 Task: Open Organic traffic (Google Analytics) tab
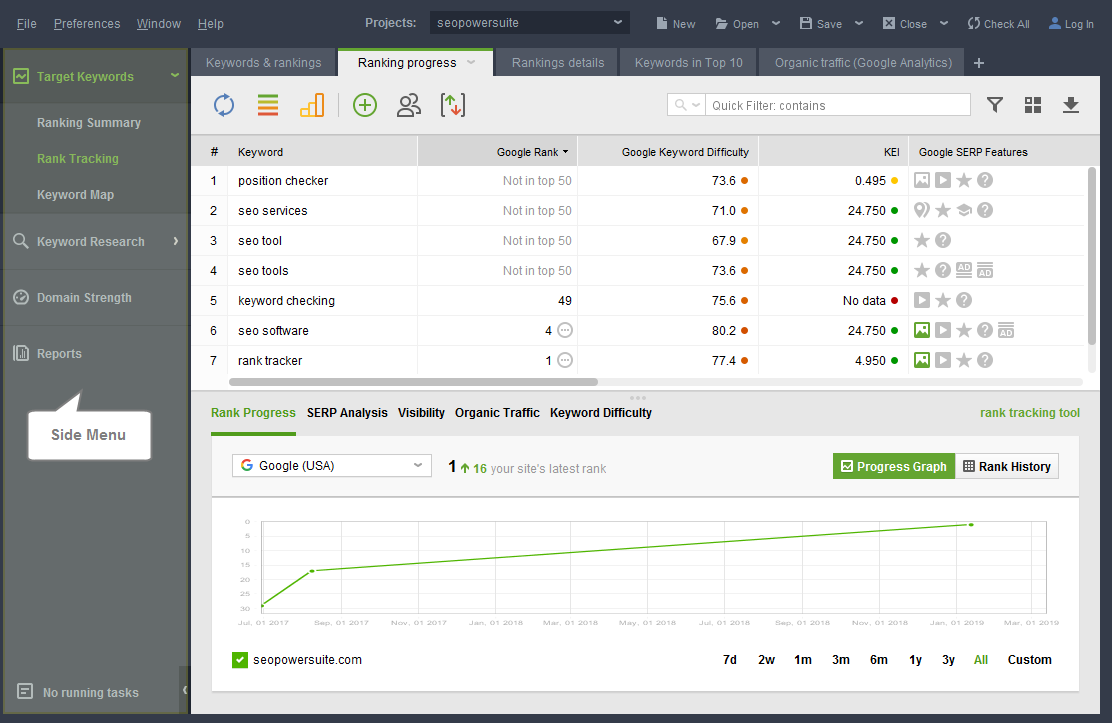click(863, 62)
